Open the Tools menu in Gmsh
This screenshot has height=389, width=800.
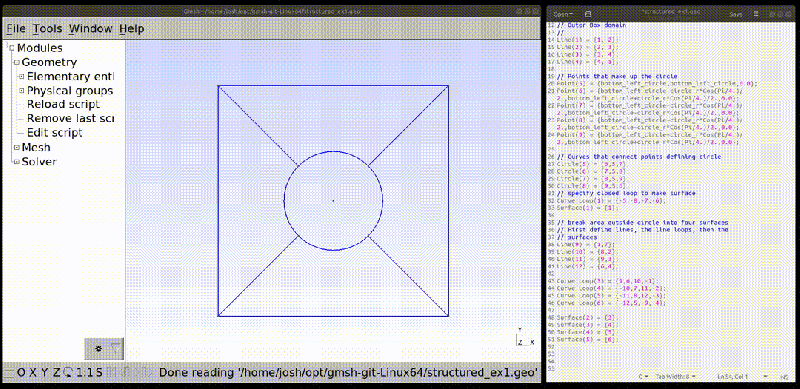tap(47, 29)
